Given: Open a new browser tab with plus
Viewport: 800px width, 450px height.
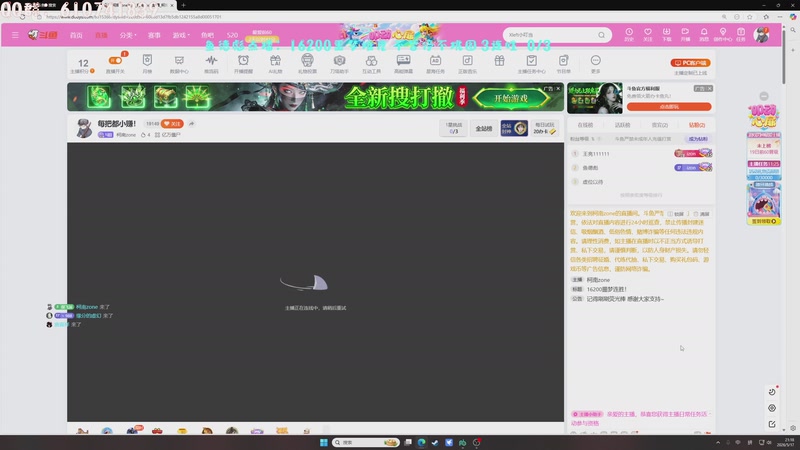Looking at the screenshot, I should 183,5.
